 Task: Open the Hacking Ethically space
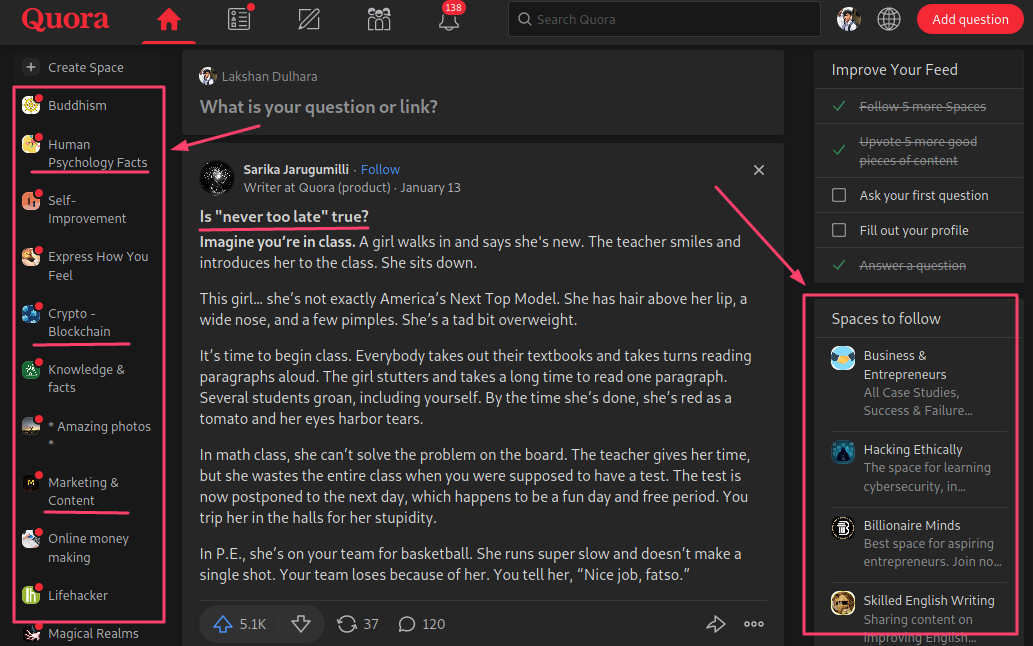click(912, 449)
